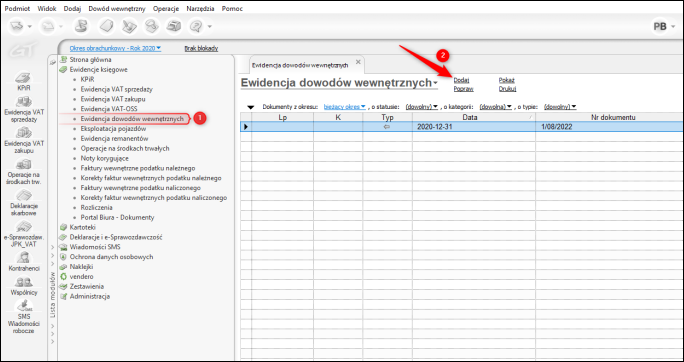Open 'bieżący okres' period filter dropdown
This screenshot has height=362, width=684.
[x=345, y=106]
